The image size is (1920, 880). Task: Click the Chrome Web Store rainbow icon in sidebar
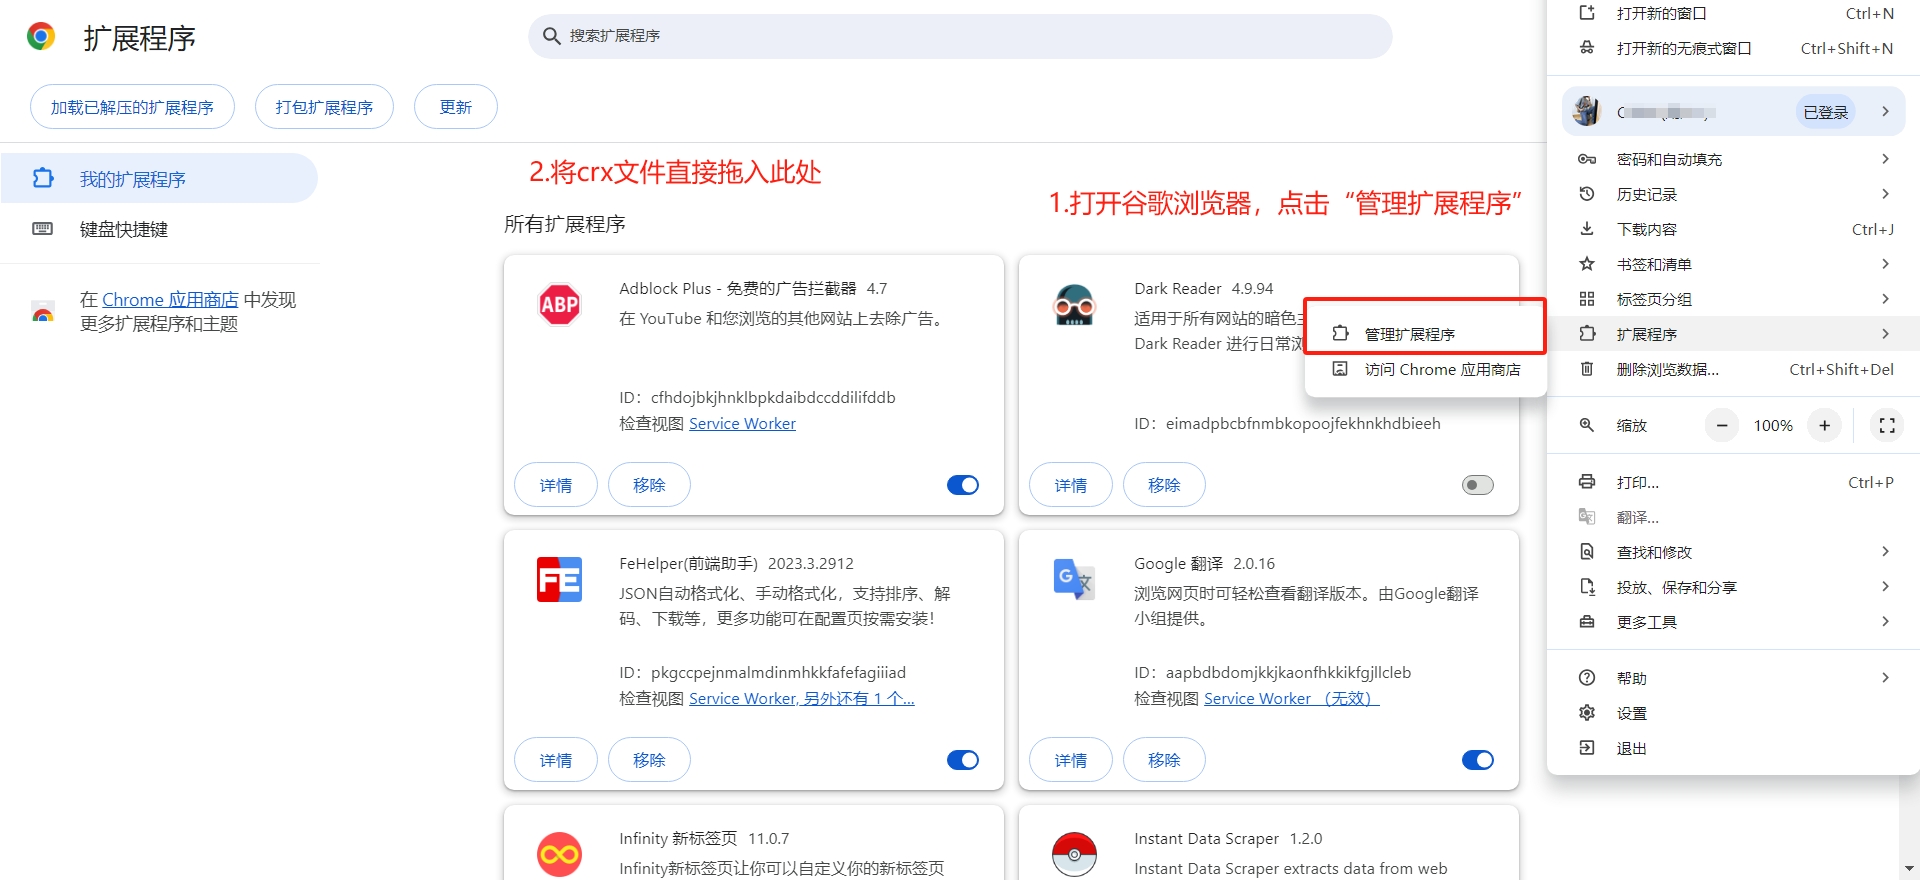click(43, 312)
